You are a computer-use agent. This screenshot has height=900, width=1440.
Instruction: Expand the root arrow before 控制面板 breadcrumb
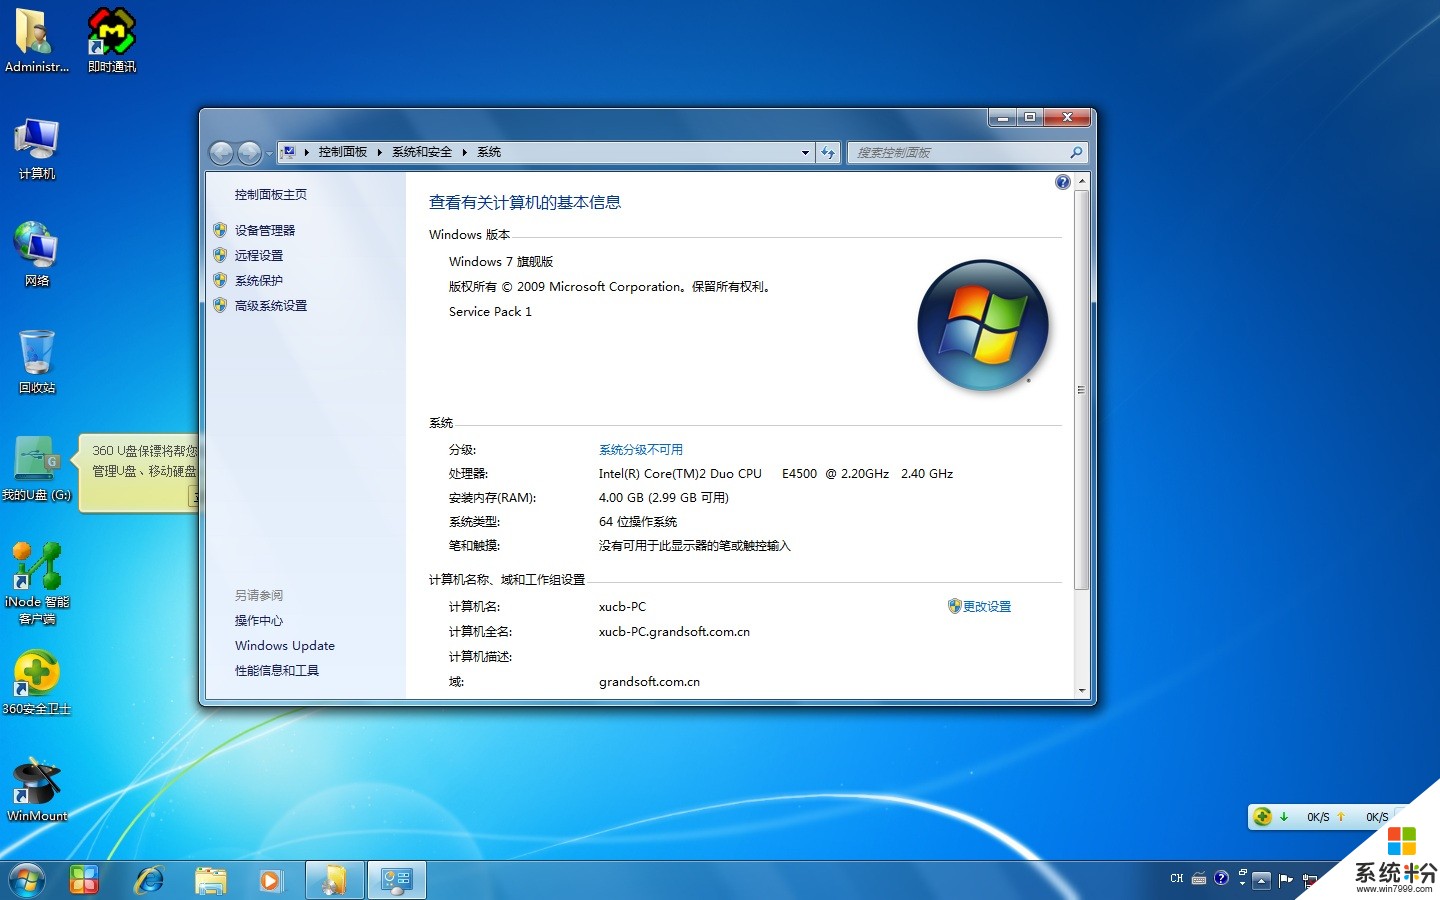pos(307,152)
